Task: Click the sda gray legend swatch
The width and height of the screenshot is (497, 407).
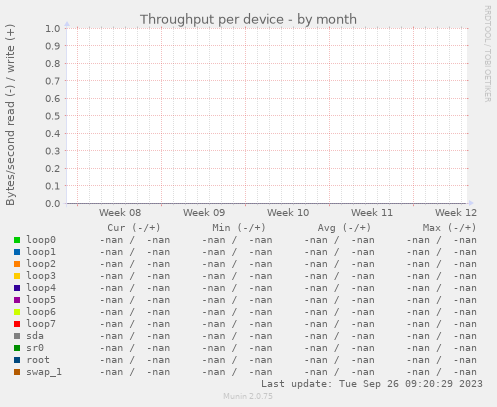Action: (17, 336)
